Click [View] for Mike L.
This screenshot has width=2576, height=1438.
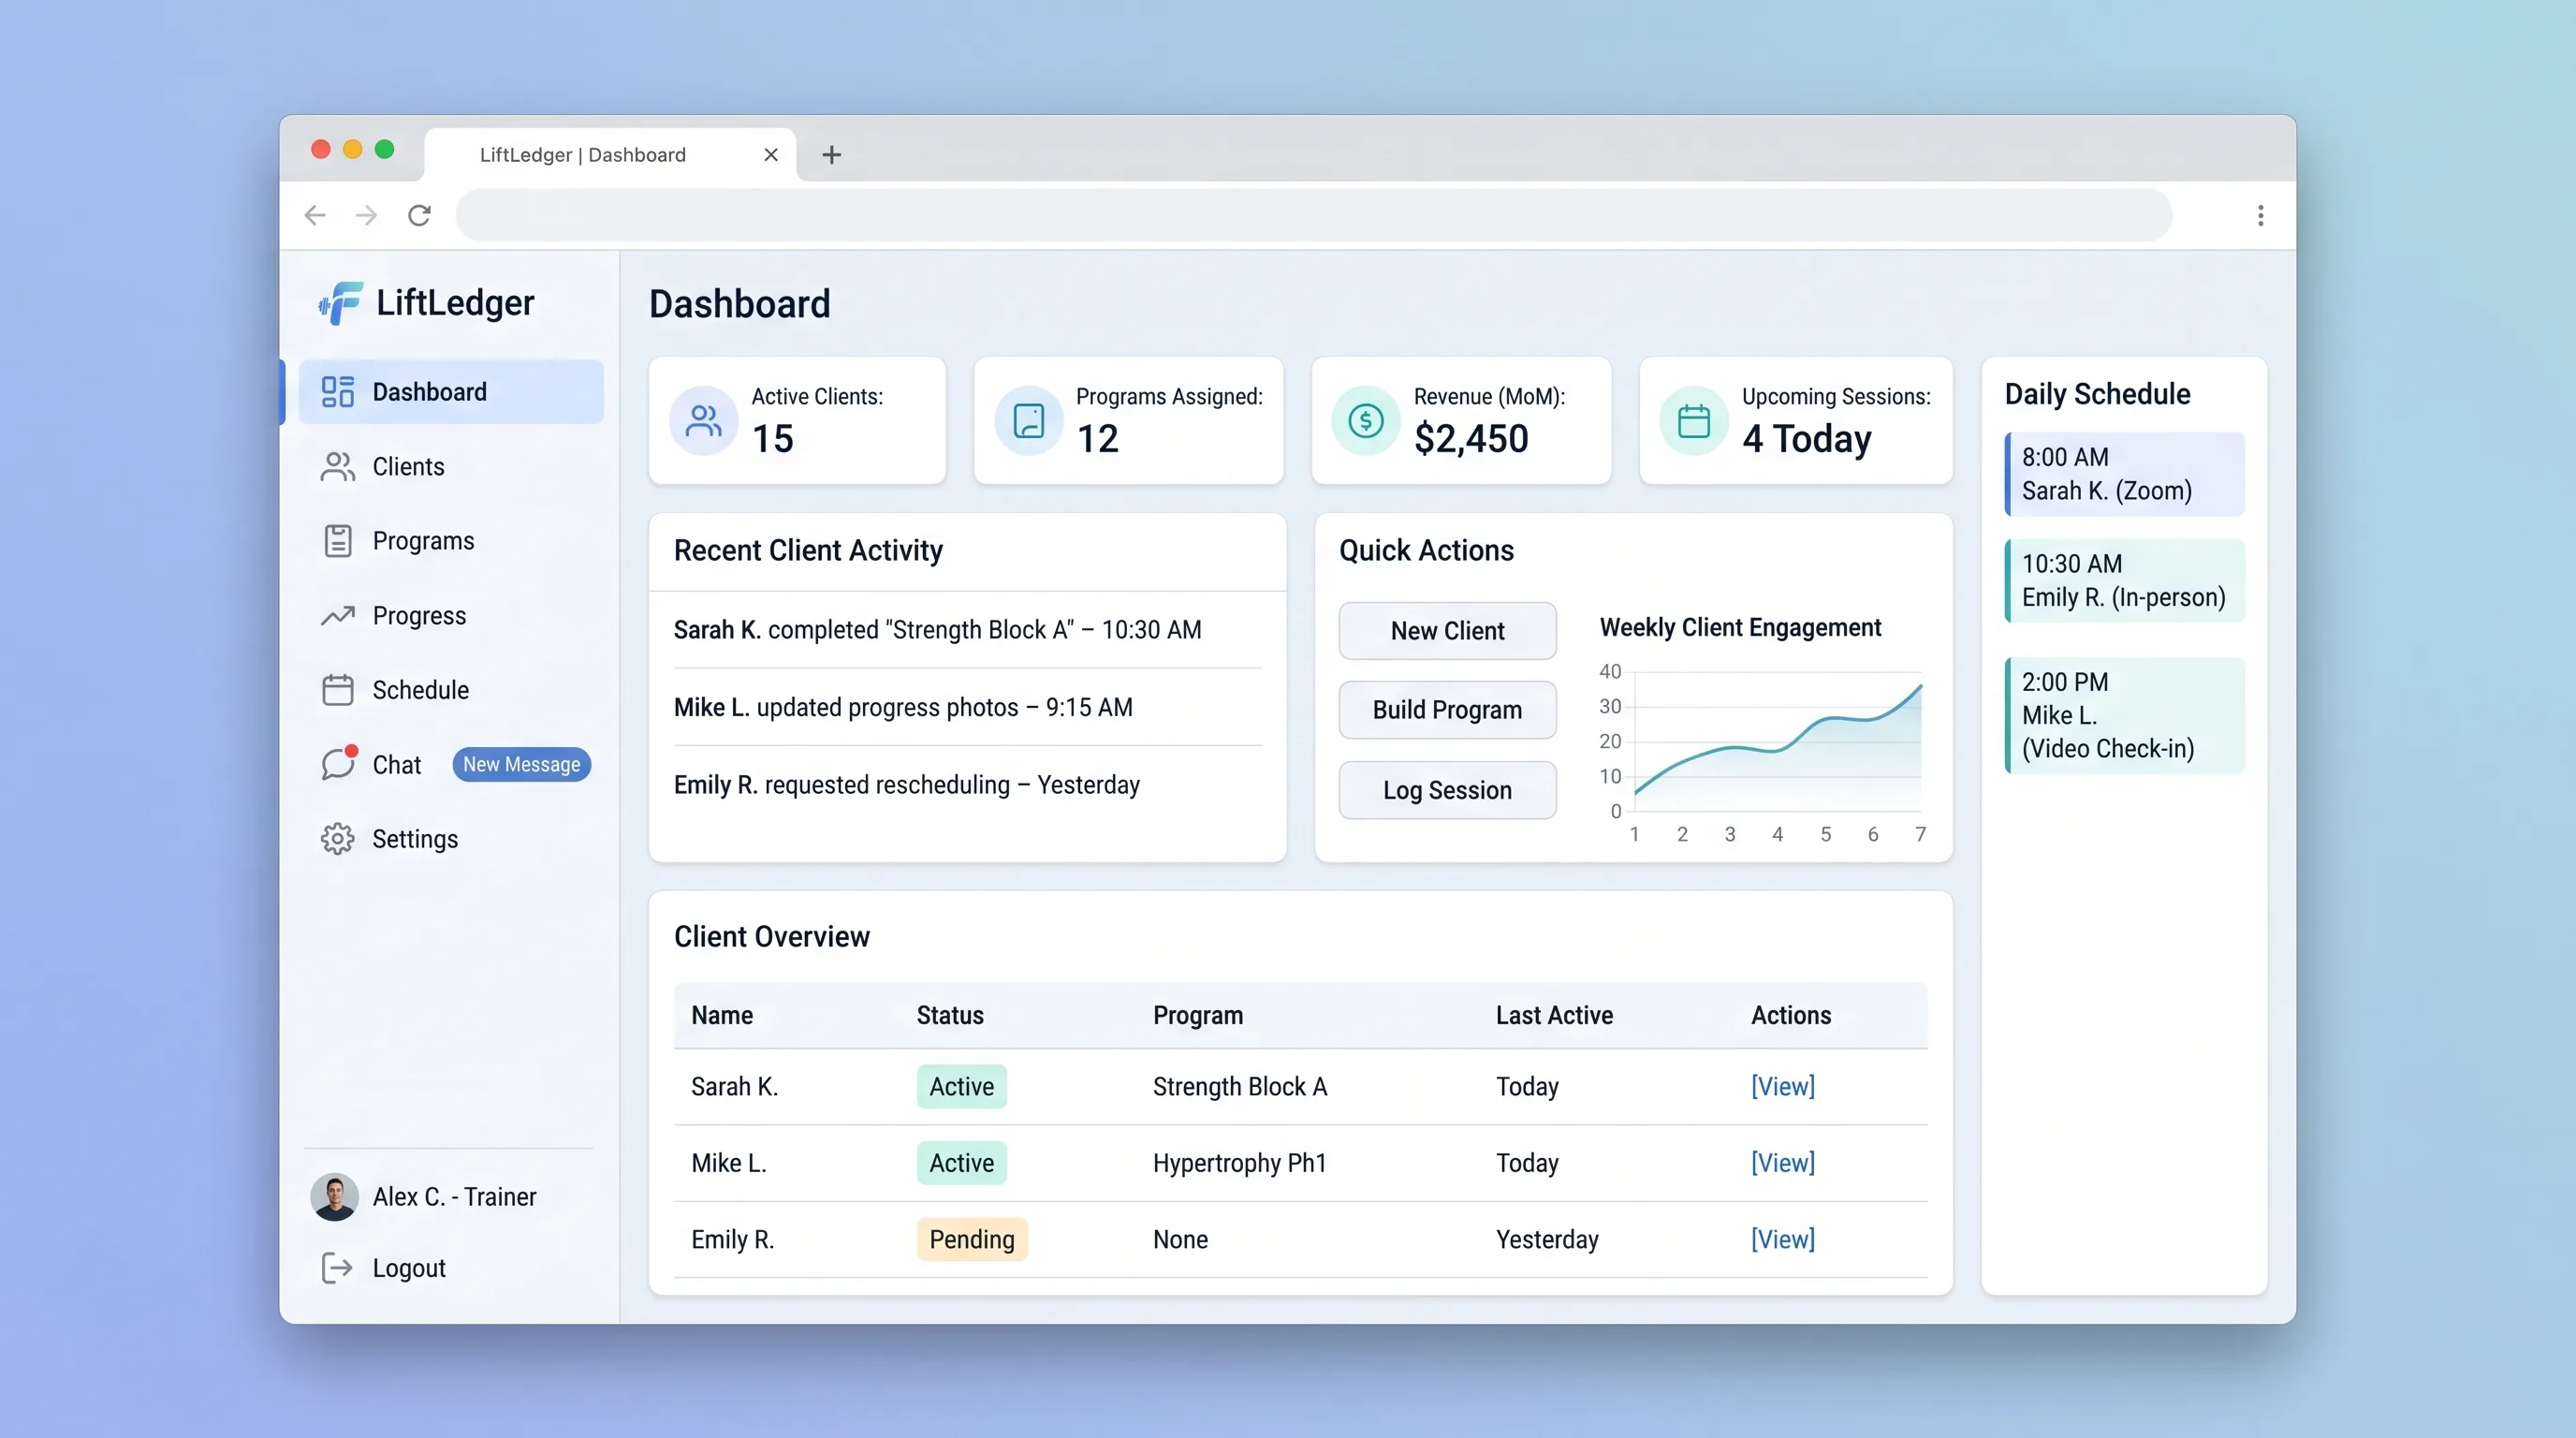click(1782, 1163)
